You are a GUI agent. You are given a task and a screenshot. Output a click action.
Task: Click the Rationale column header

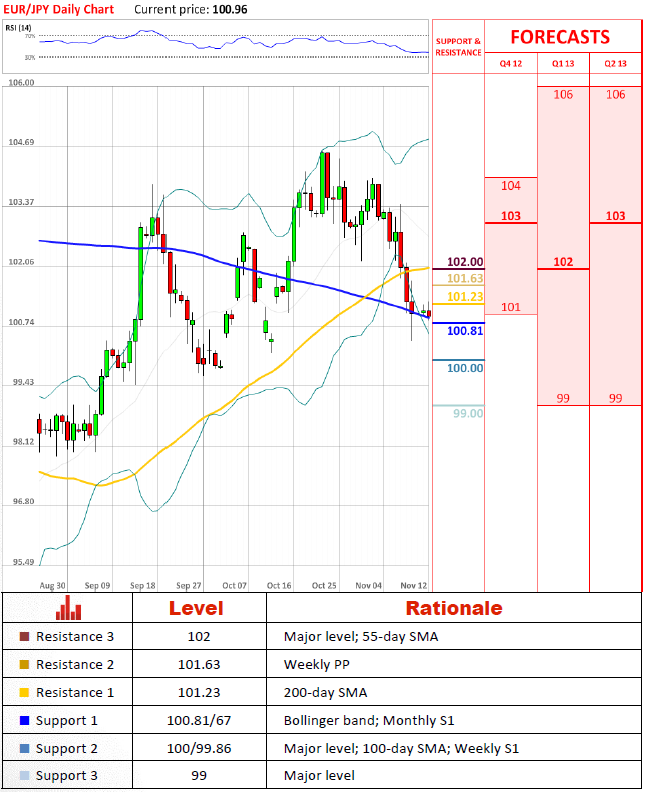(453, 608)
